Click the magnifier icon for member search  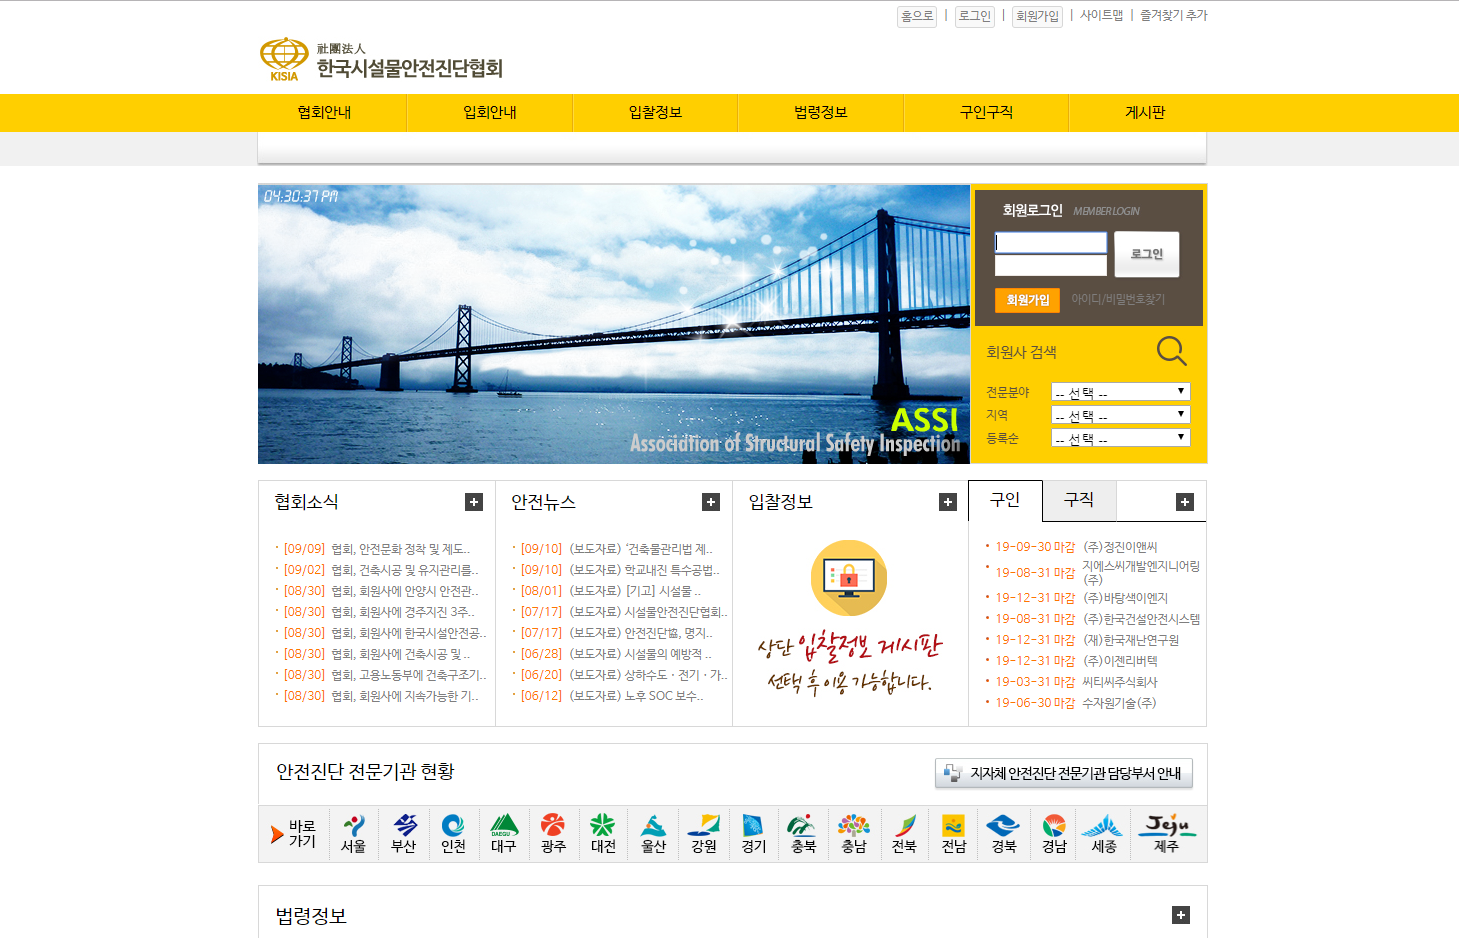click(x=1171, y=351)
